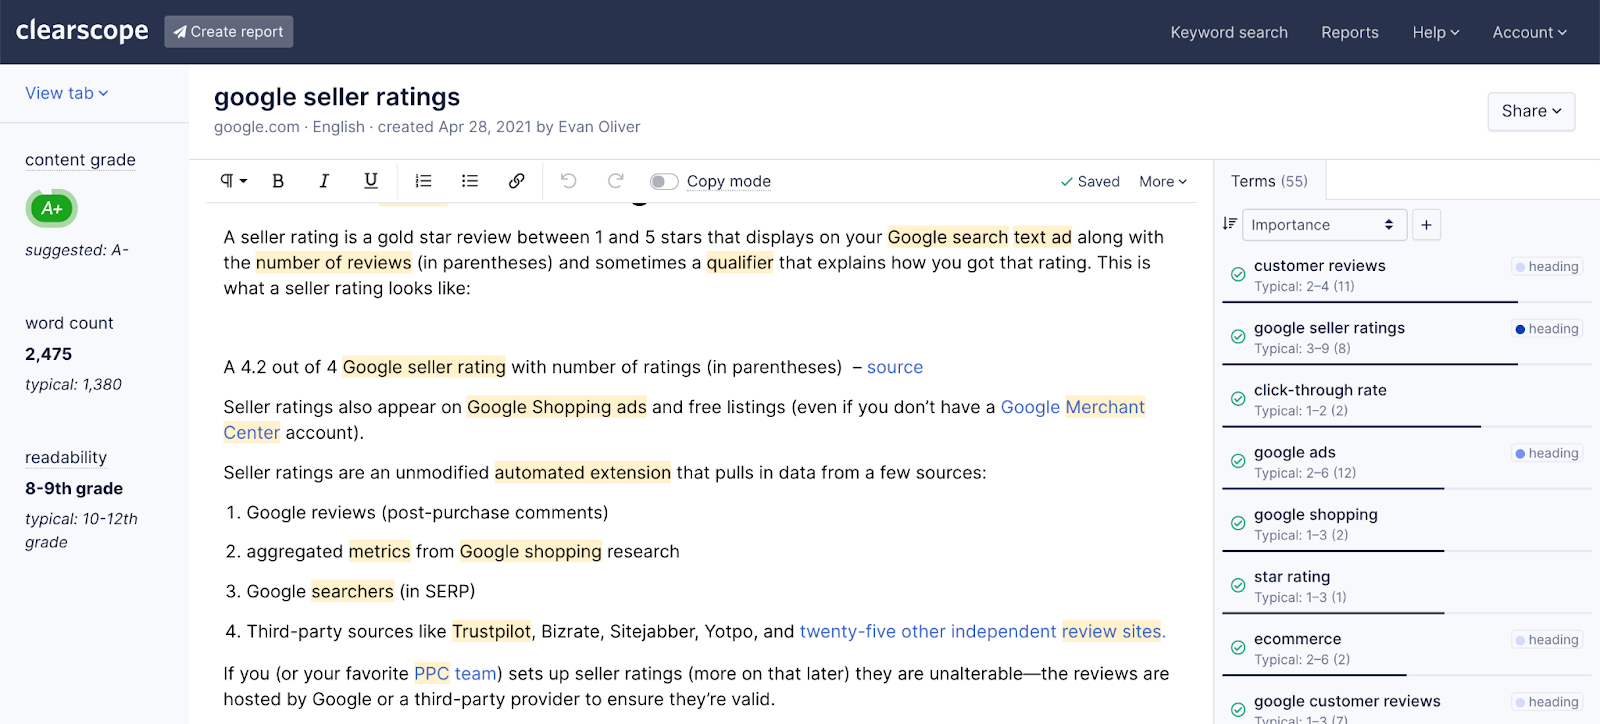Screen dimensions: 1600x724
Task: Toggle underline formatting
Action: tap(371, 181)
